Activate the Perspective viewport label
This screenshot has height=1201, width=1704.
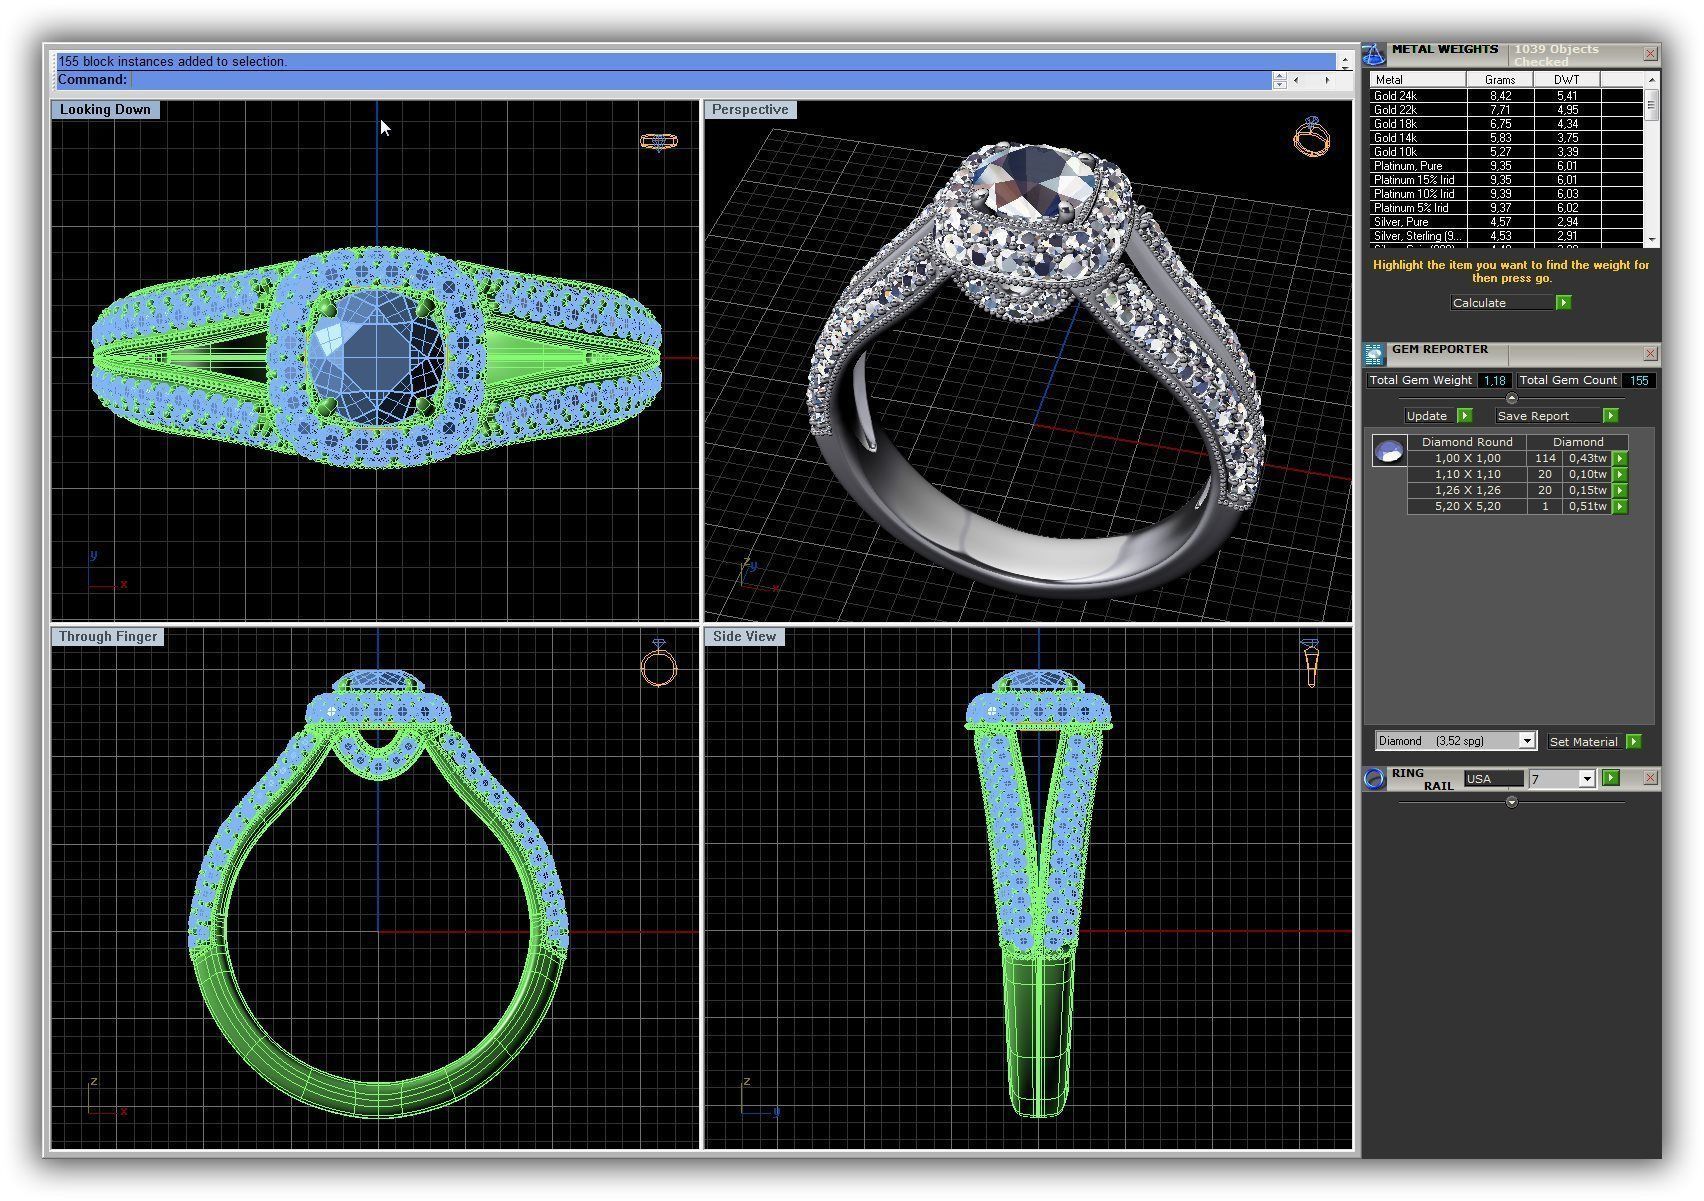750,110
